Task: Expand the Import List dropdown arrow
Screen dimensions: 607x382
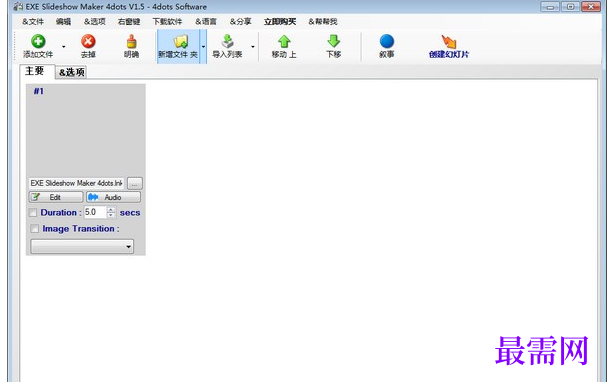Action: click(x=253, y=47)
